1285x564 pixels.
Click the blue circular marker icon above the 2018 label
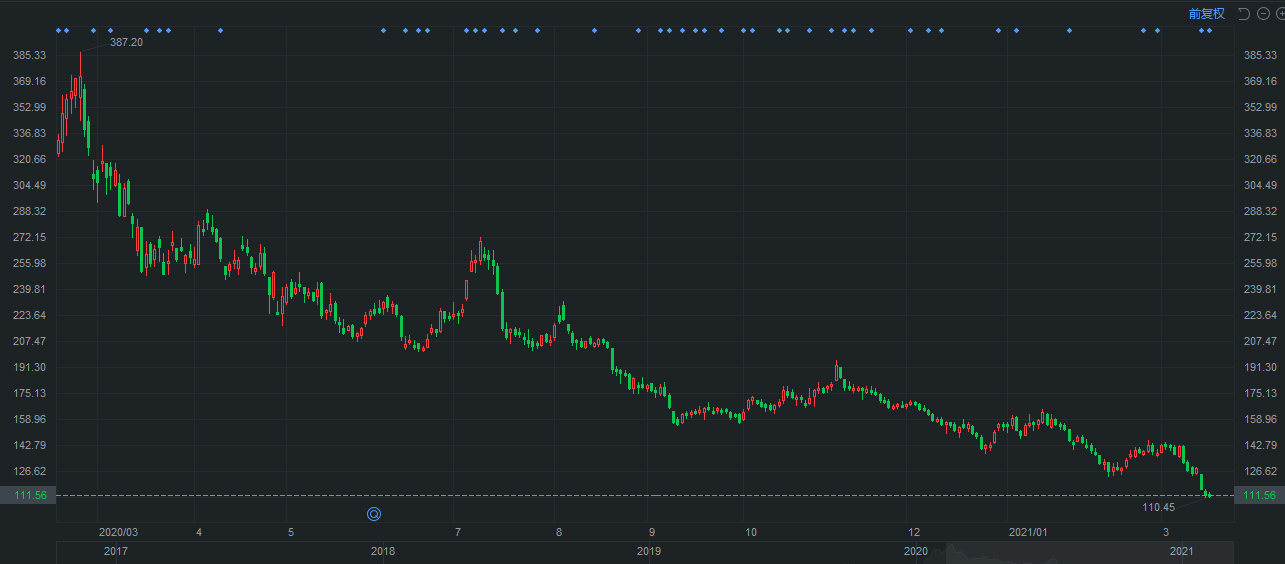(374, 514)
